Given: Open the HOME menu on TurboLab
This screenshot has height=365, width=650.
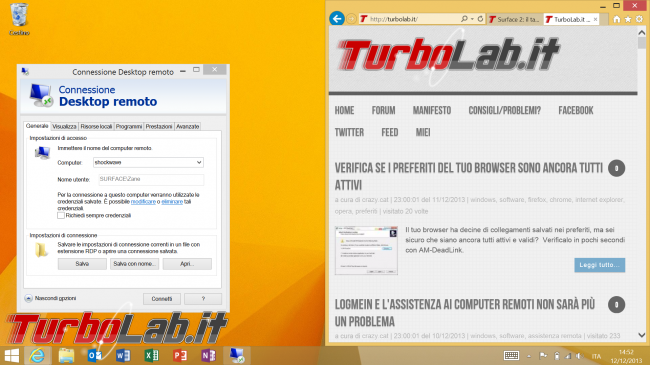Looking at the screenshot, I should point(344,110).
